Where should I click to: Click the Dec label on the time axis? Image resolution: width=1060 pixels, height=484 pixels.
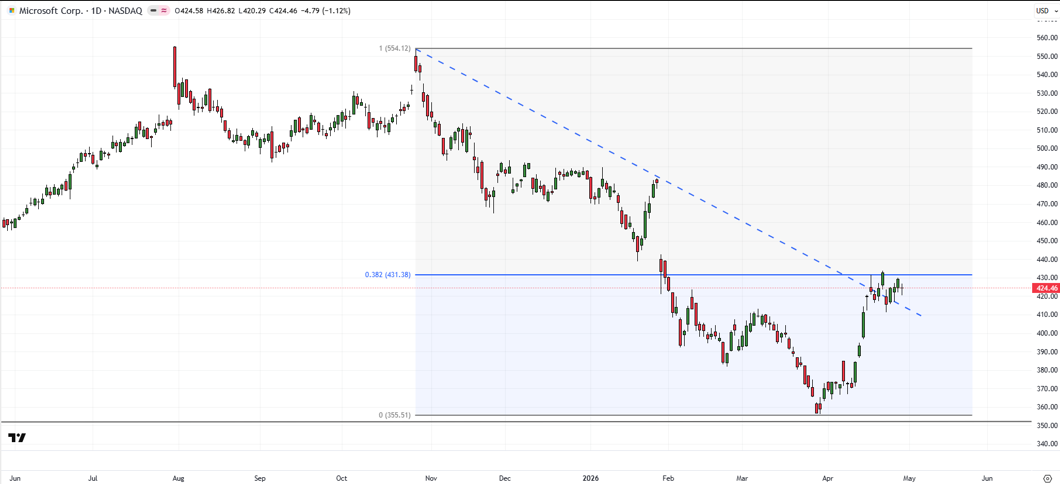point(504,477)
